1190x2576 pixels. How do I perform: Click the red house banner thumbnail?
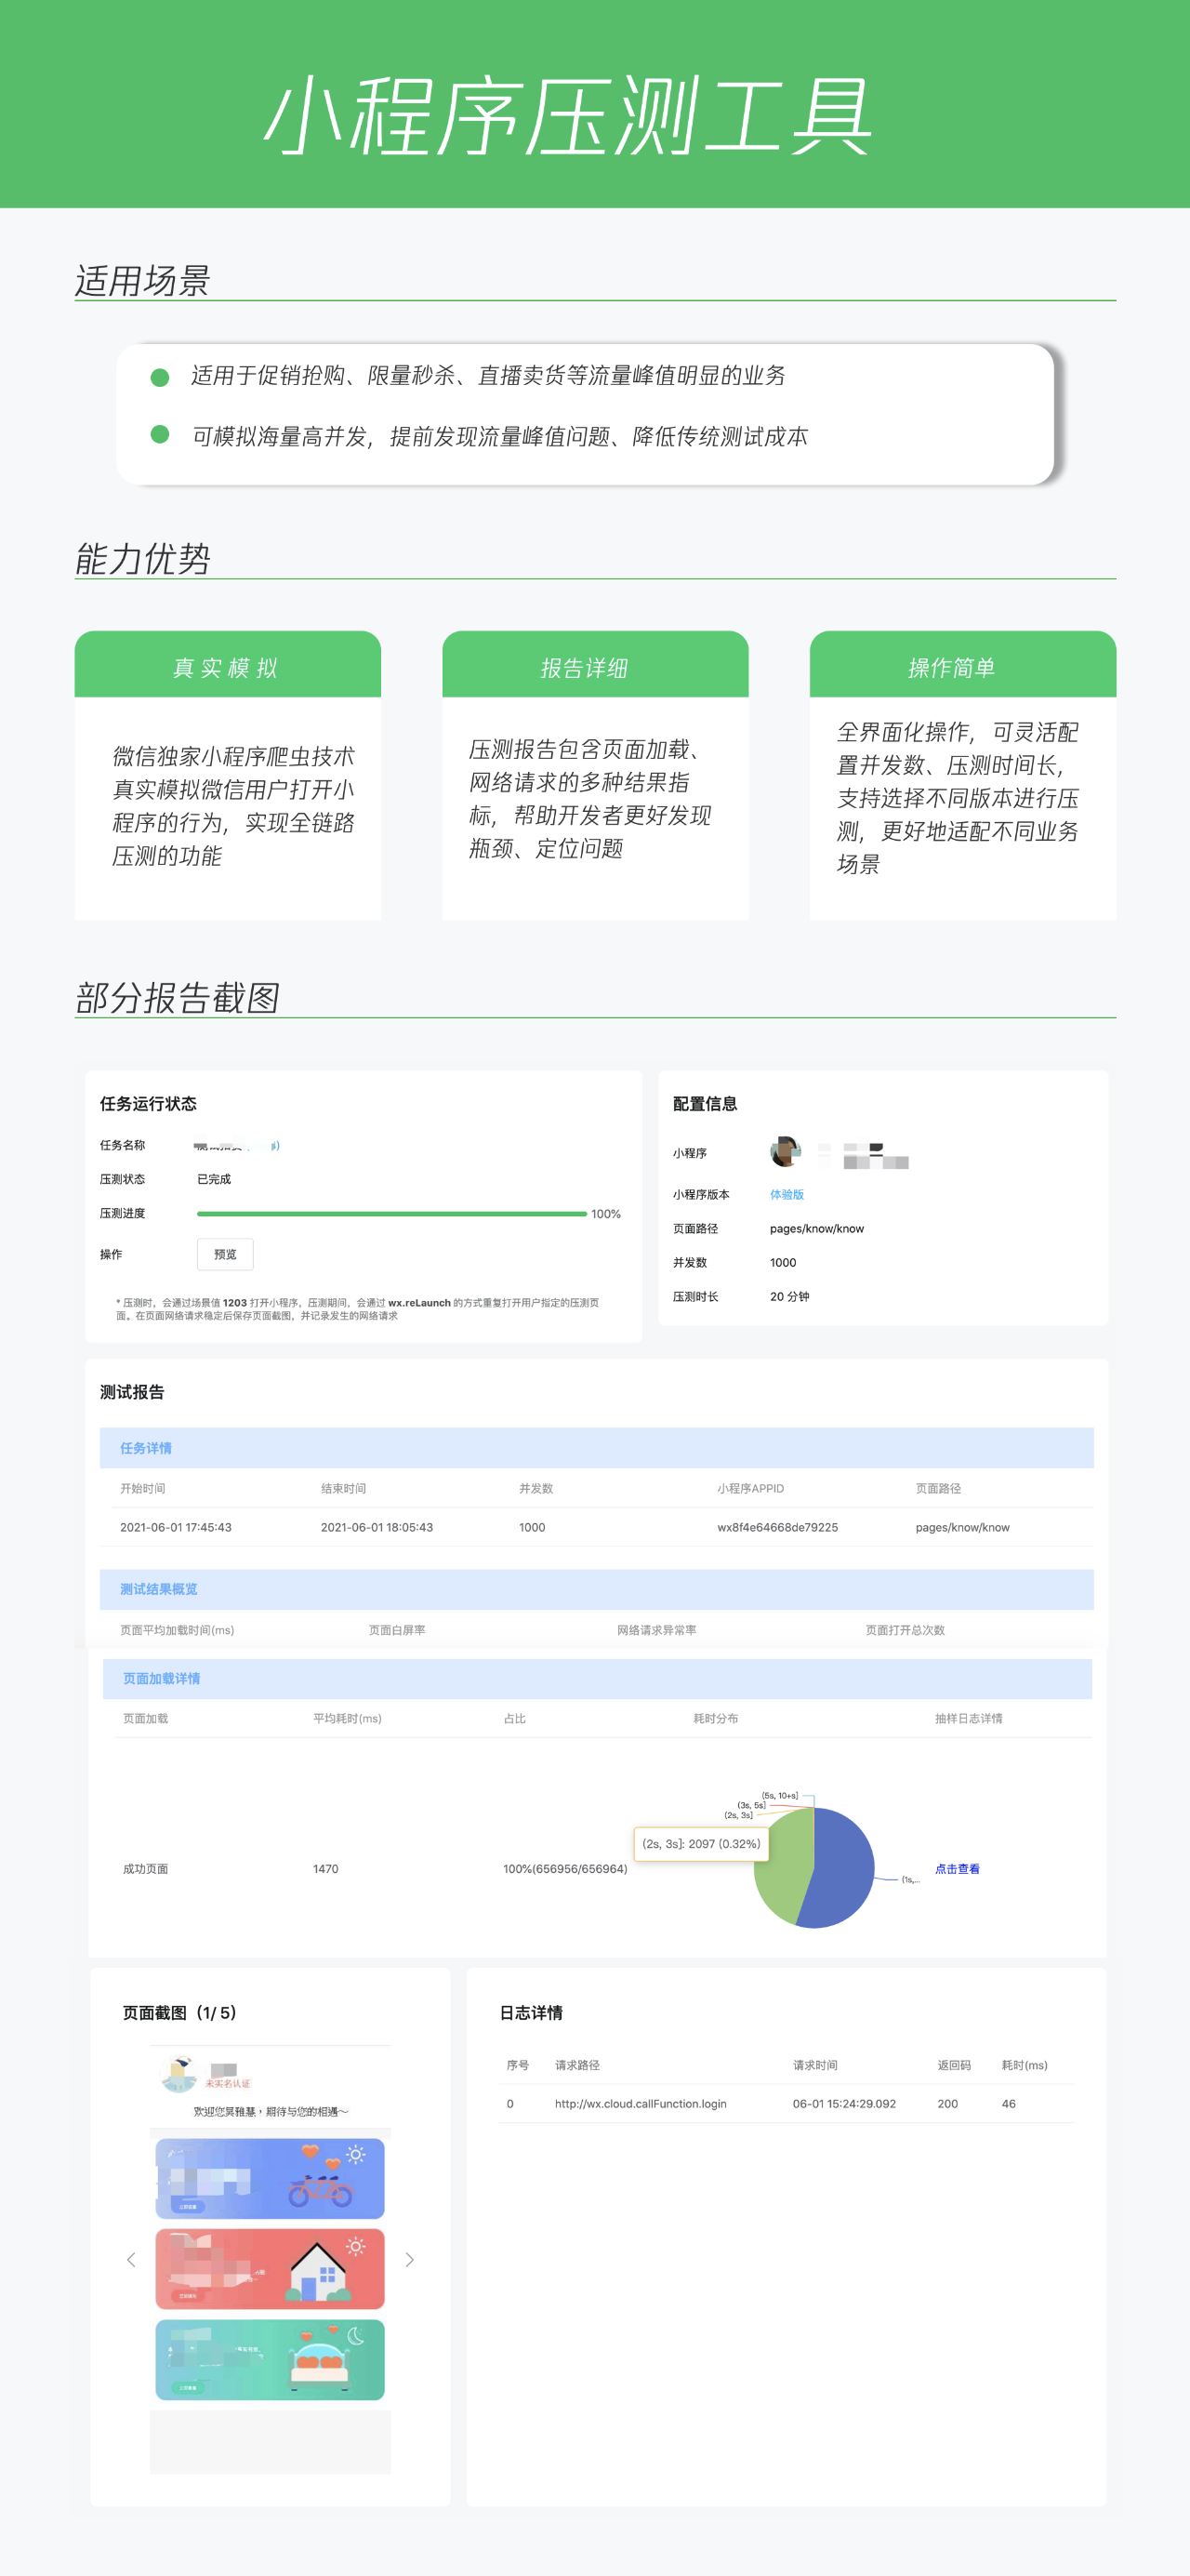270,2268
